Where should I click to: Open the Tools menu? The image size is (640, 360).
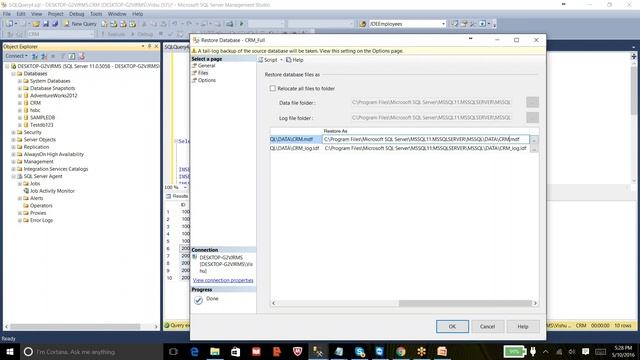pyautogui.click(x=96, y=14)
